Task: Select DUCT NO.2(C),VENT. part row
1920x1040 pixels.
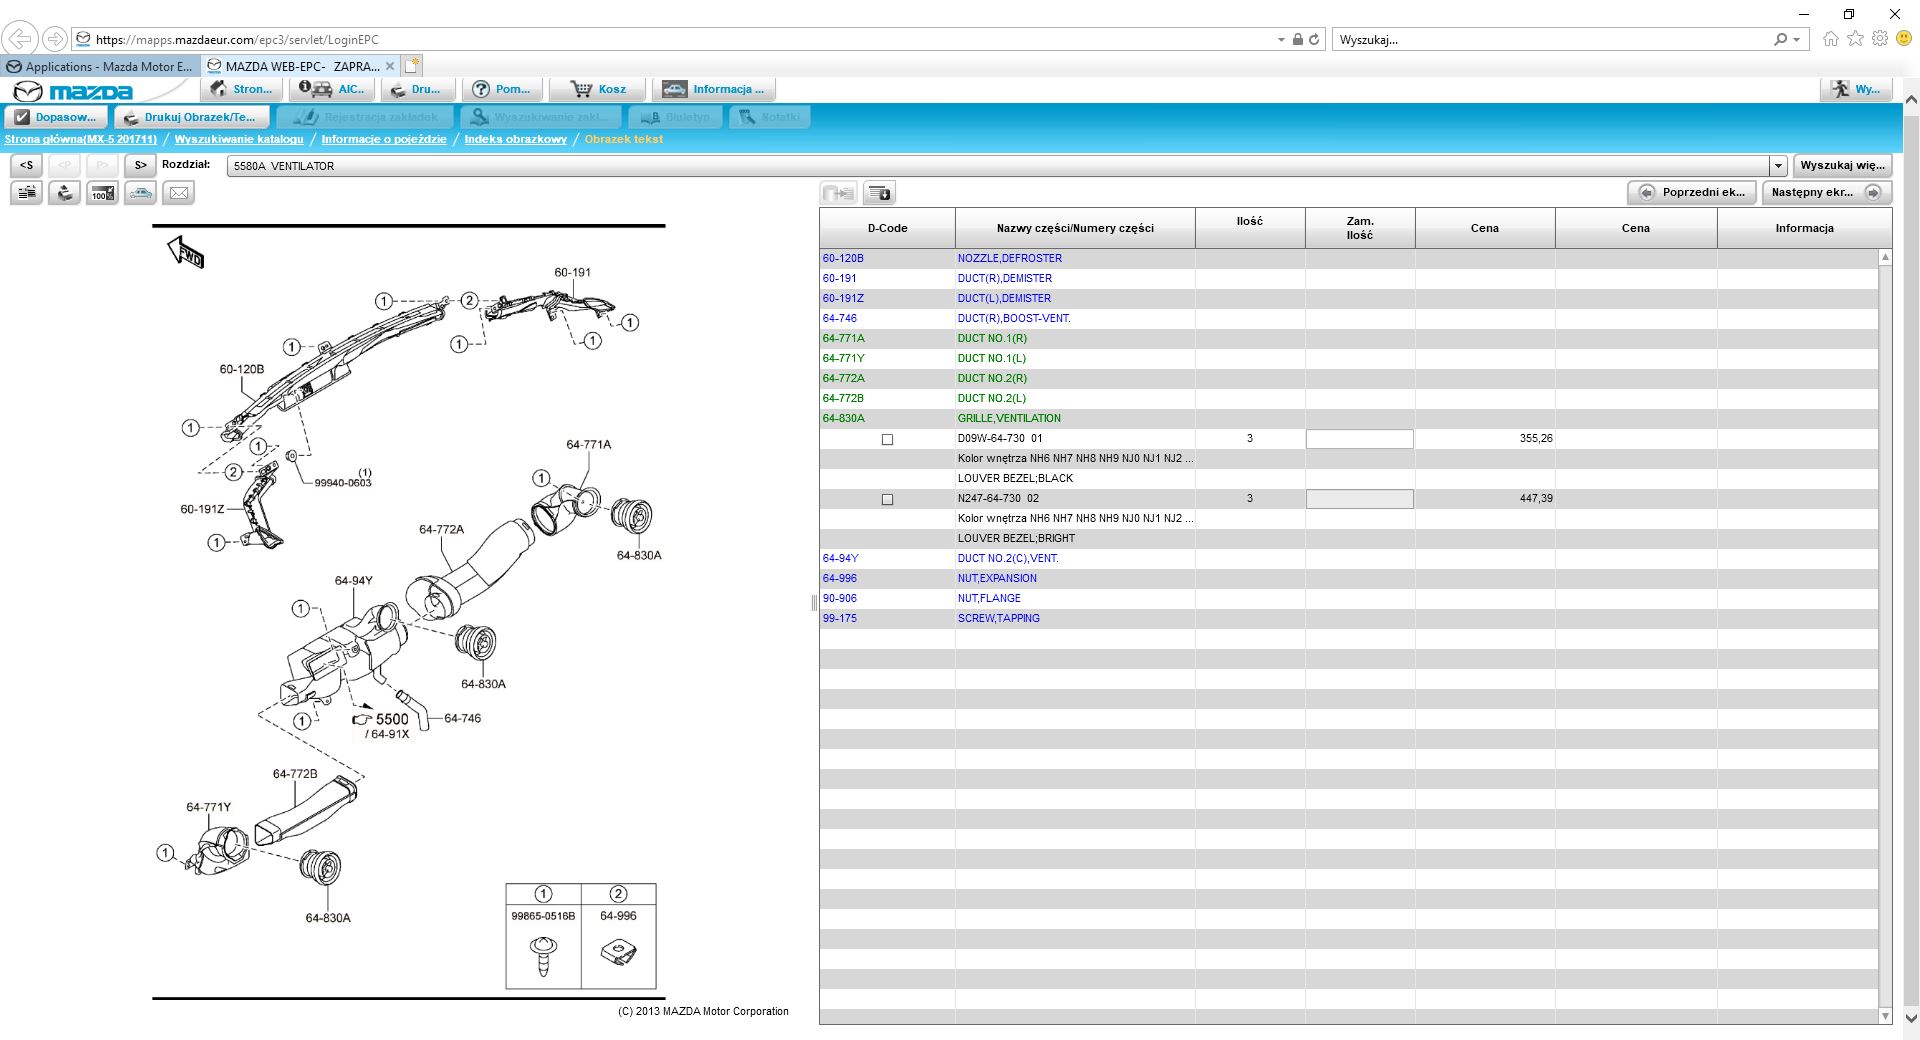Action: point(1348,558)
